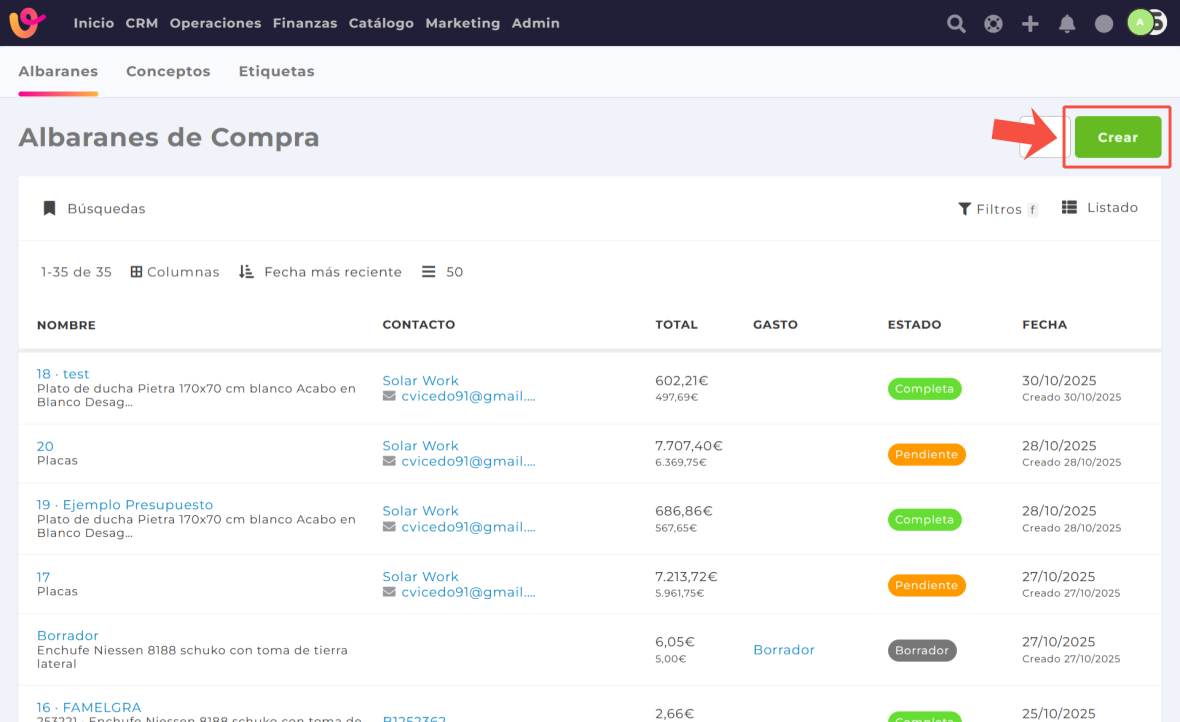1180x722 pixels.
Task: Click the Pendiente status badge for albarán 20
Action: tap(926, 455)
